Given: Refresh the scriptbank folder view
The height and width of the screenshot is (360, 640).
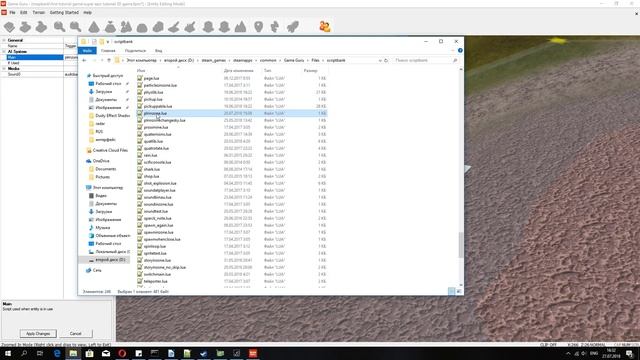Looking at the screenshot, I should coord(386,60).
